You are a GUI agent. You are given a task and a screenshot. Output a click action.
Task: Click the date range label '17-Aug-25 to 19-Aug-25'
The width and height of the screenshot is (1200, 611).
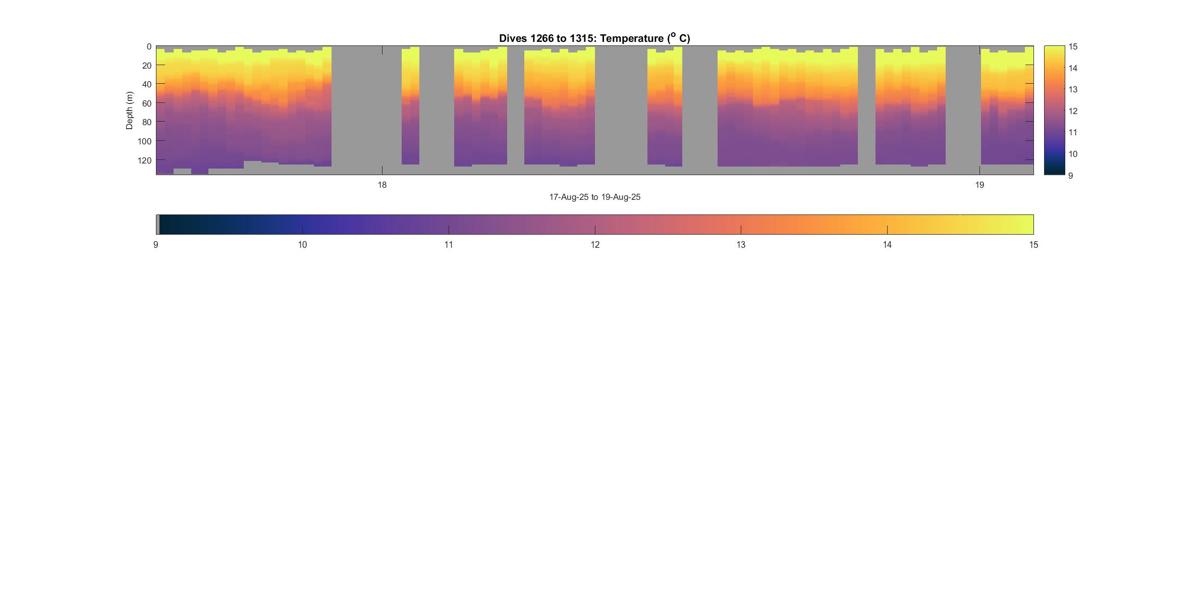pyautogui.click(x=594, y=197)
